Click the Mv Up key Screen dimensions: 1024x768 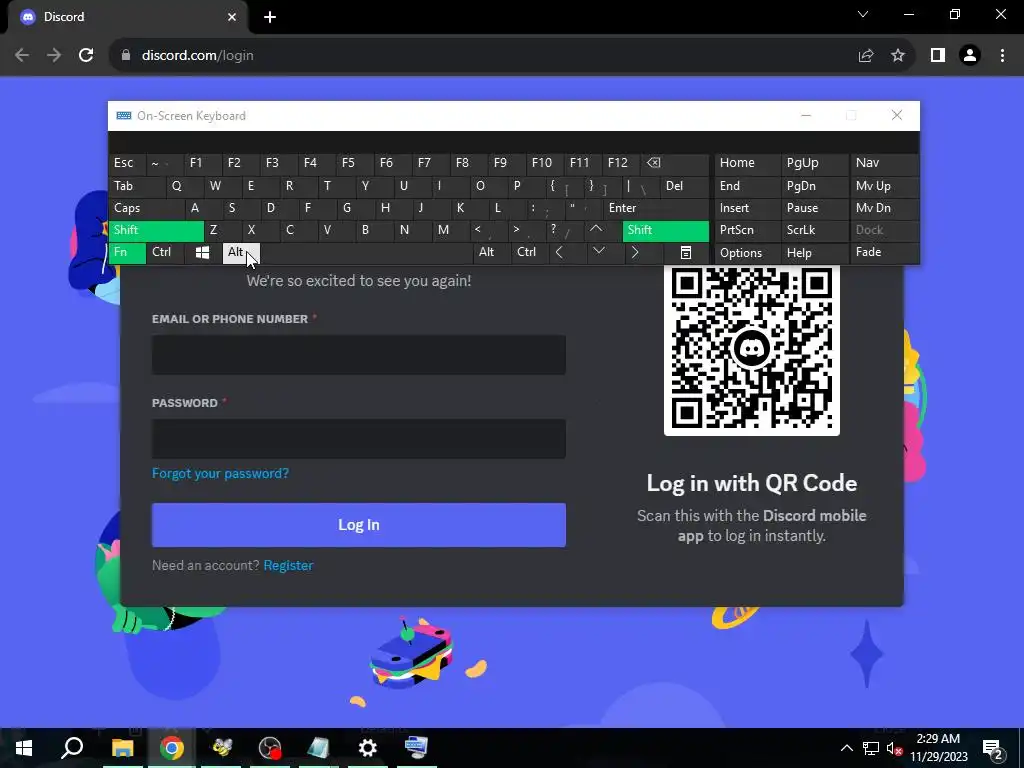(x=885, y=186)
